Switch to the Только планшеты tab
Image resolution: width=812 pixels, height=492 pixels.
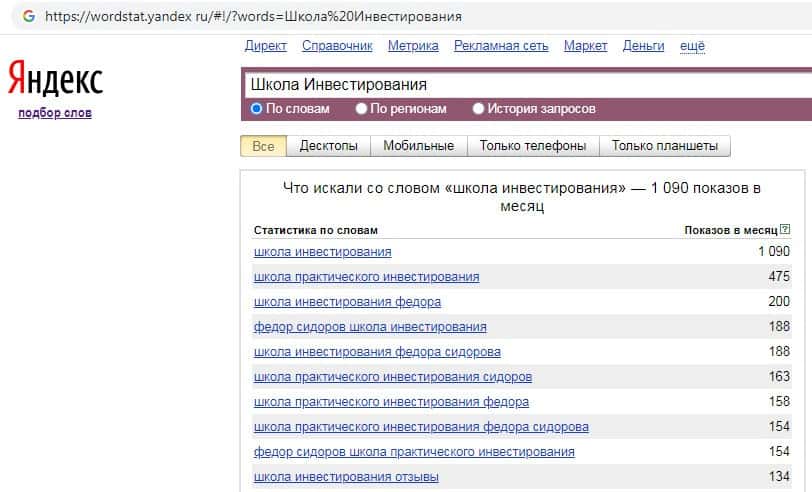coord(665,146)
